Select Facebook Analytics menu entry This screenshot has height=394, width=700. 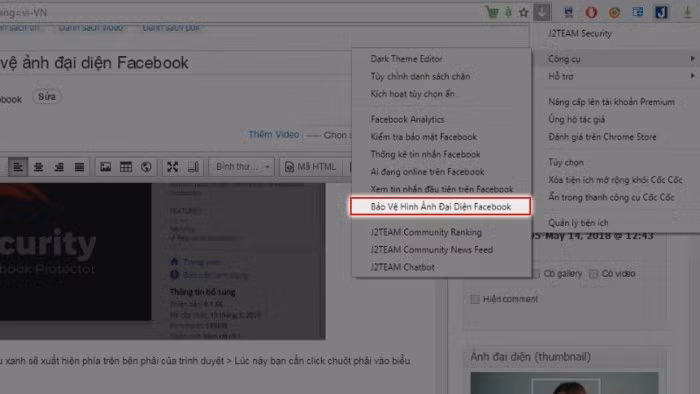(407, 119)
